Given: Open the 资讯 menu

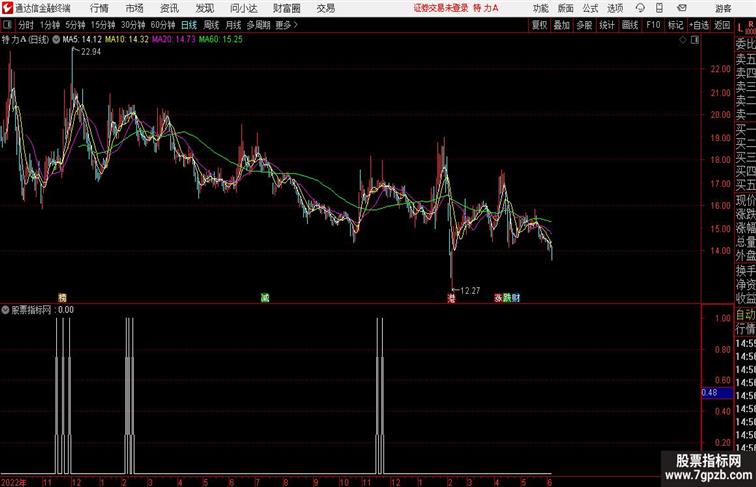Looking at the screenshot, I should click(x=169, y=8).
